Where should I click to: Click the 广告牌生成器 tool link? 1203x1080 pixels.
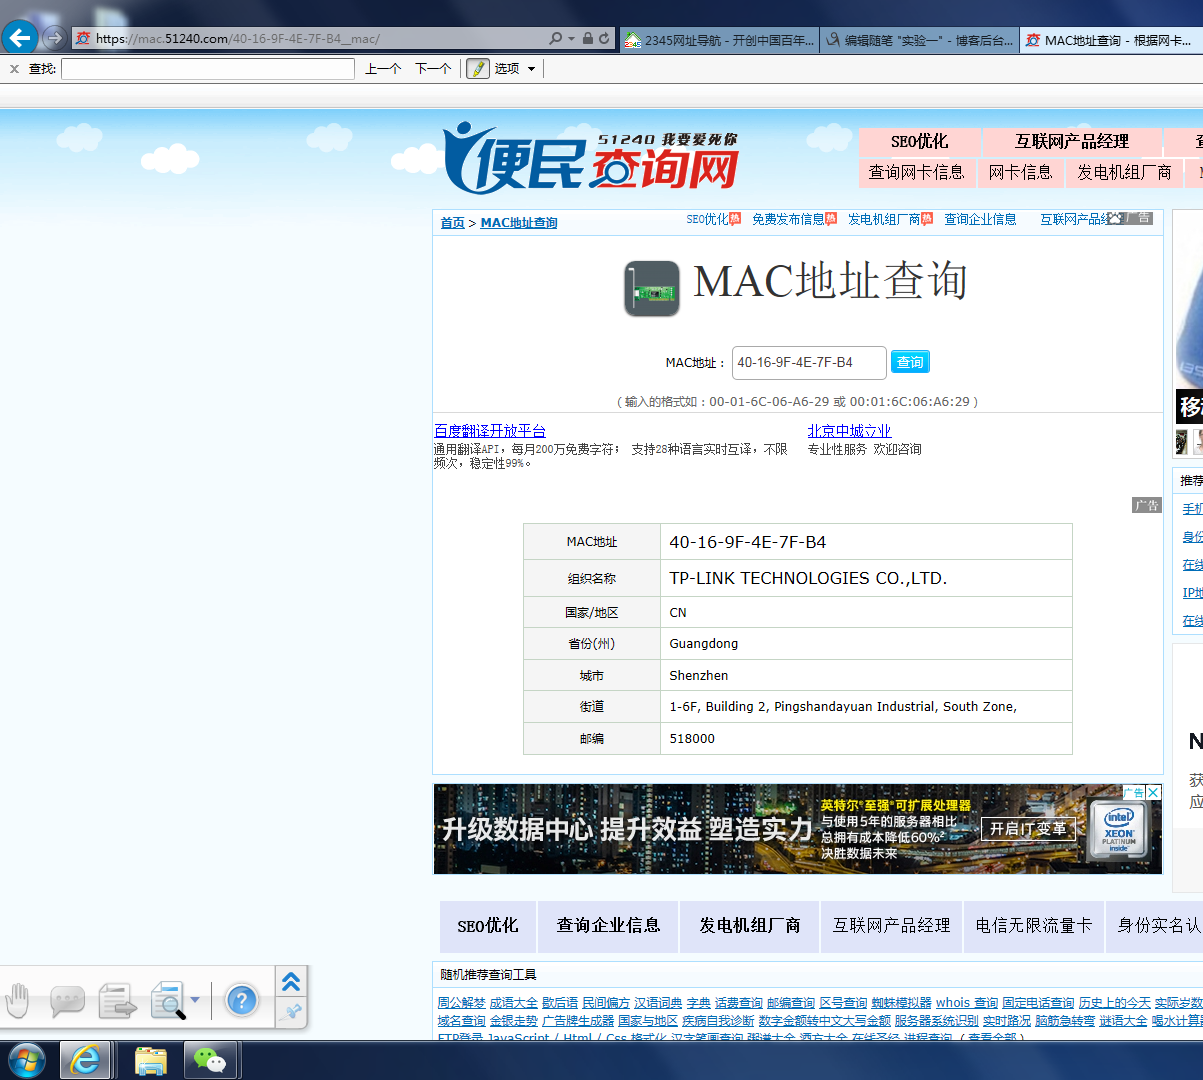578,1021
